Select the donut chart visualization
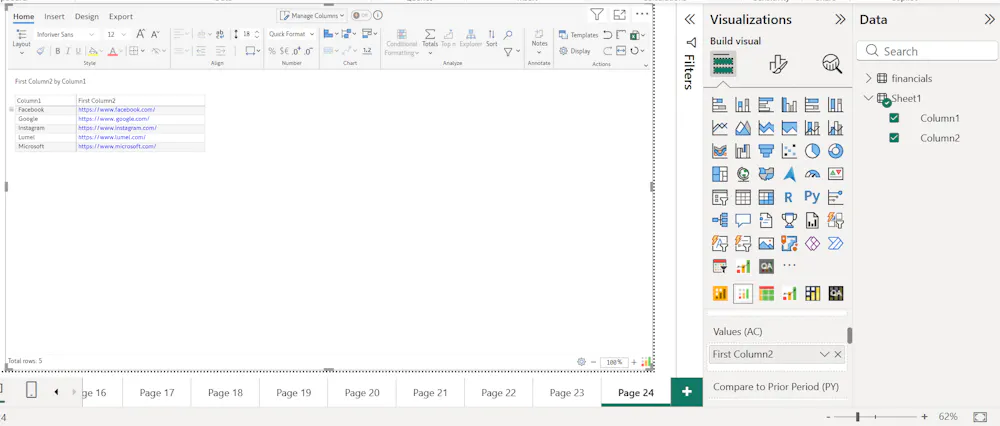 835,151
